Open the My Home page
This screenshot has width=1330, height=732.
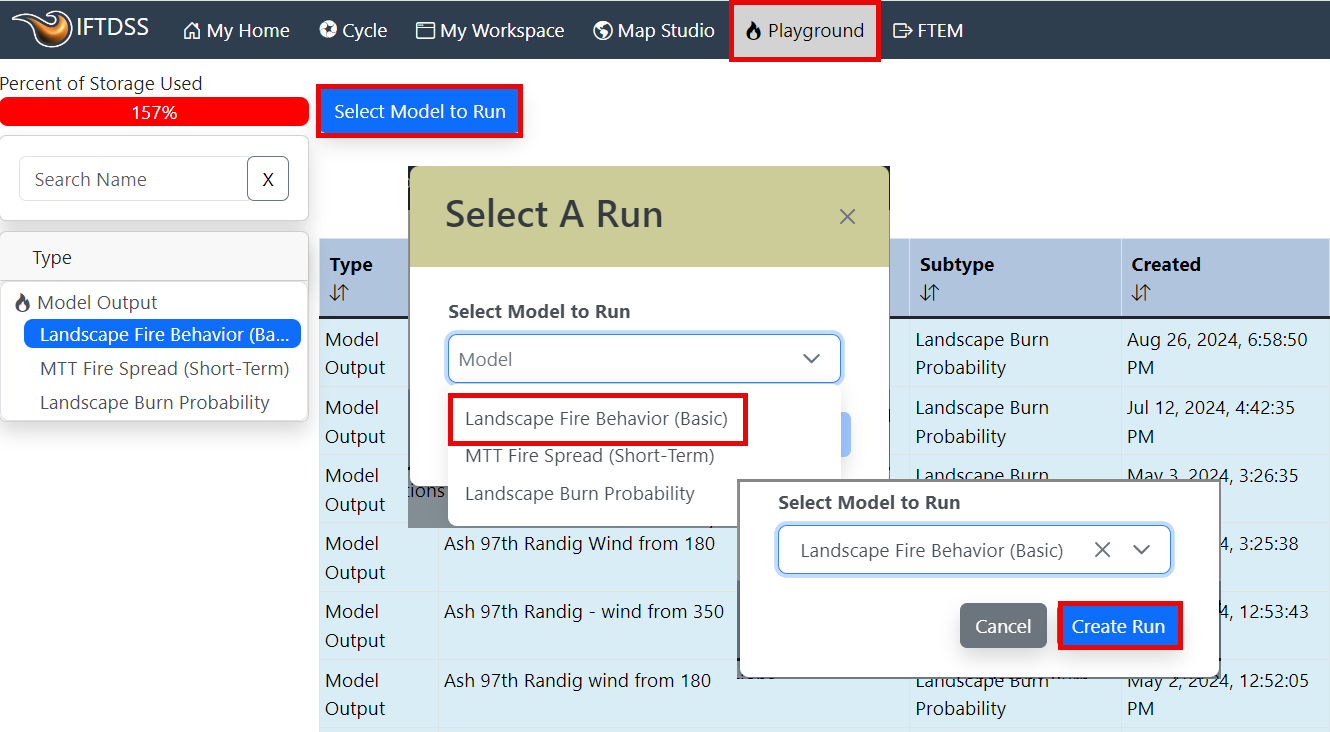click(237, 31)
